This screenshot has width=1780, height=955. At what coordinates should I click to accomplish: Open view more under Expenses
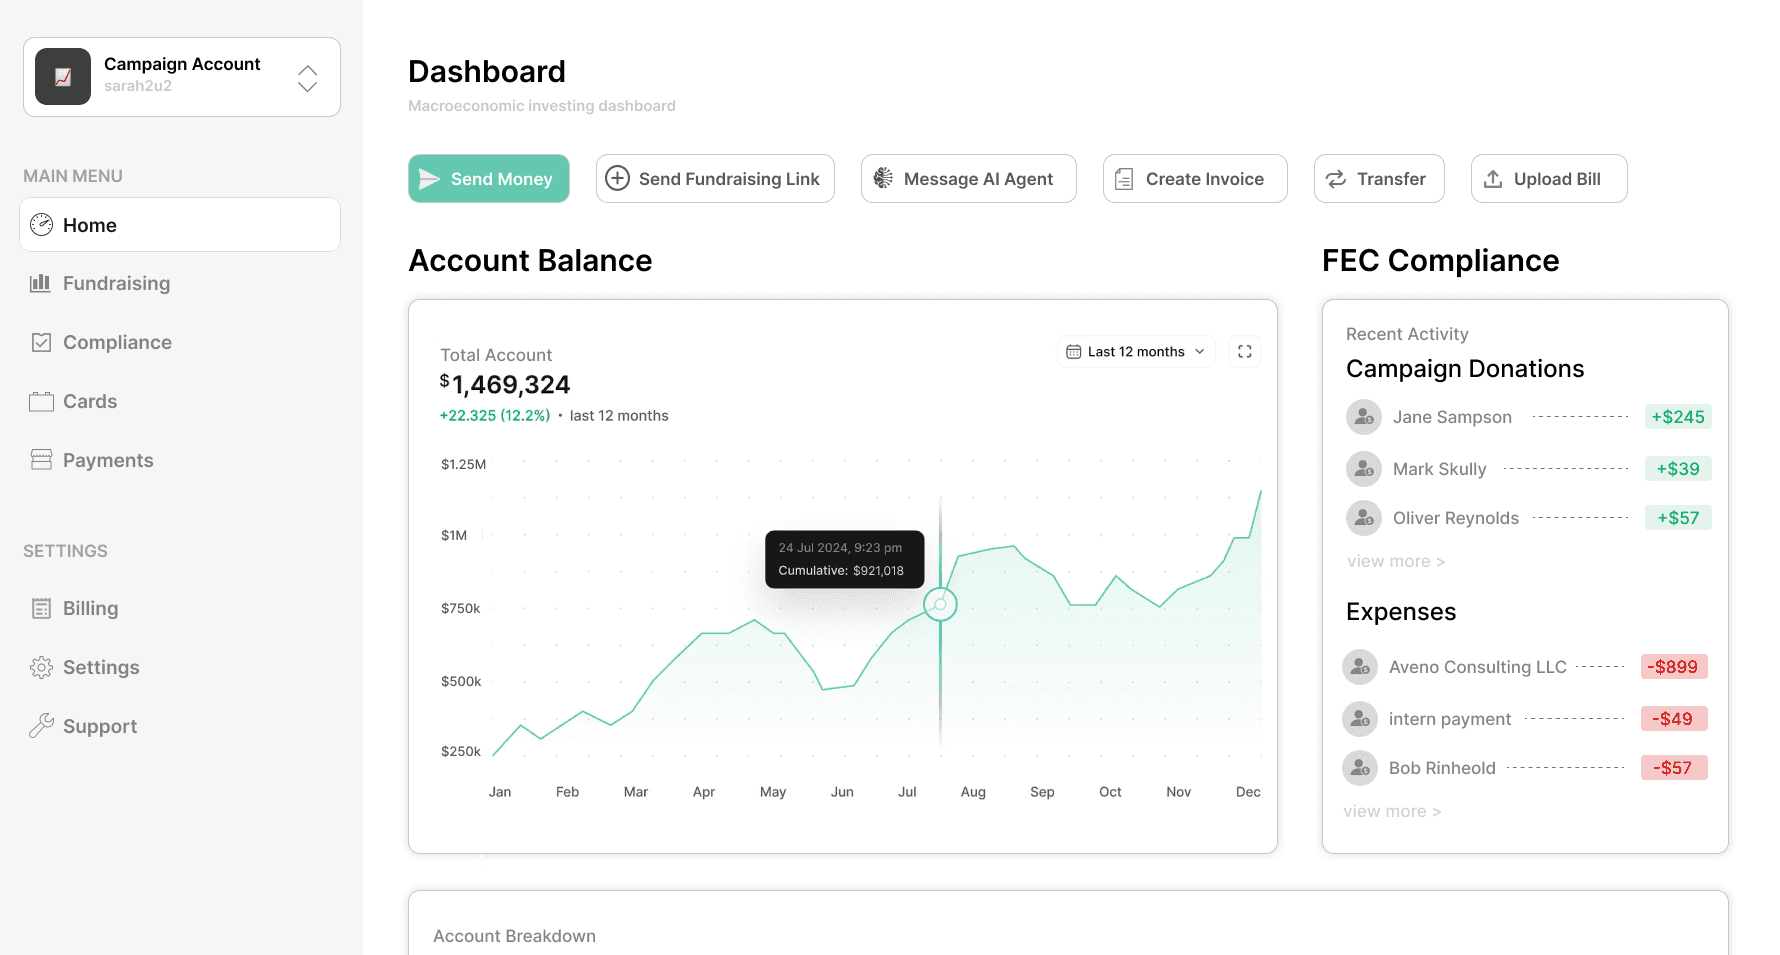click(x=1392, y=810)
